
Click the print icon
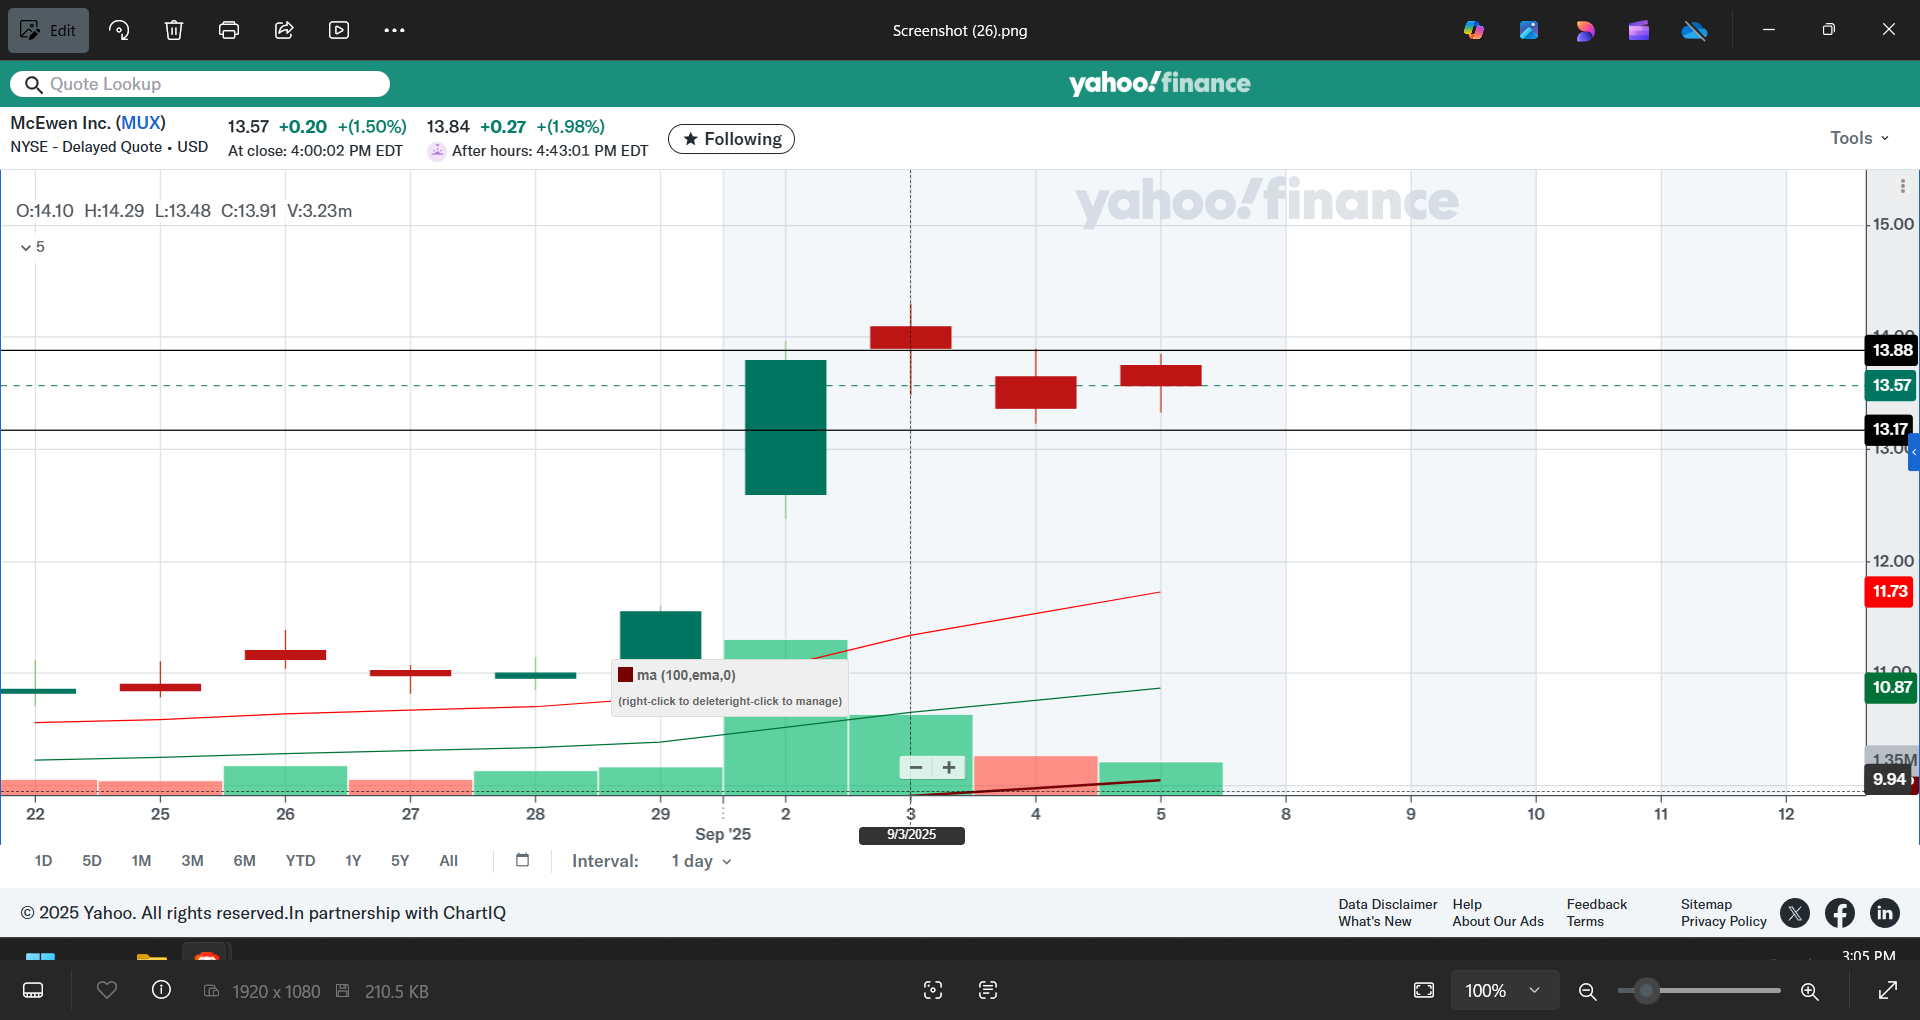(229, 30)
